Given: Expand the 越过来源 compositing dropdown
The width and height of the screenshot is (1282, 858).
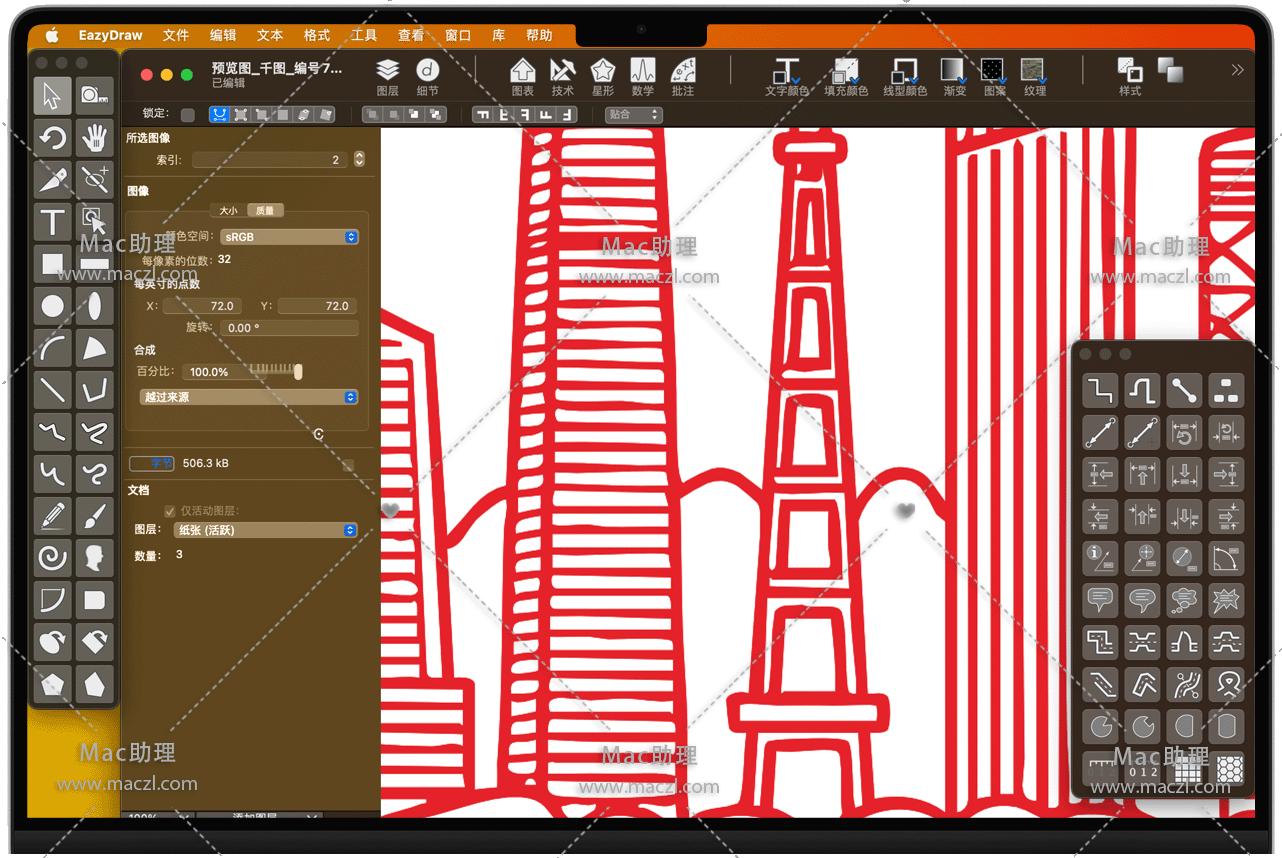Looking at the screenshot, I should [249, 397].
